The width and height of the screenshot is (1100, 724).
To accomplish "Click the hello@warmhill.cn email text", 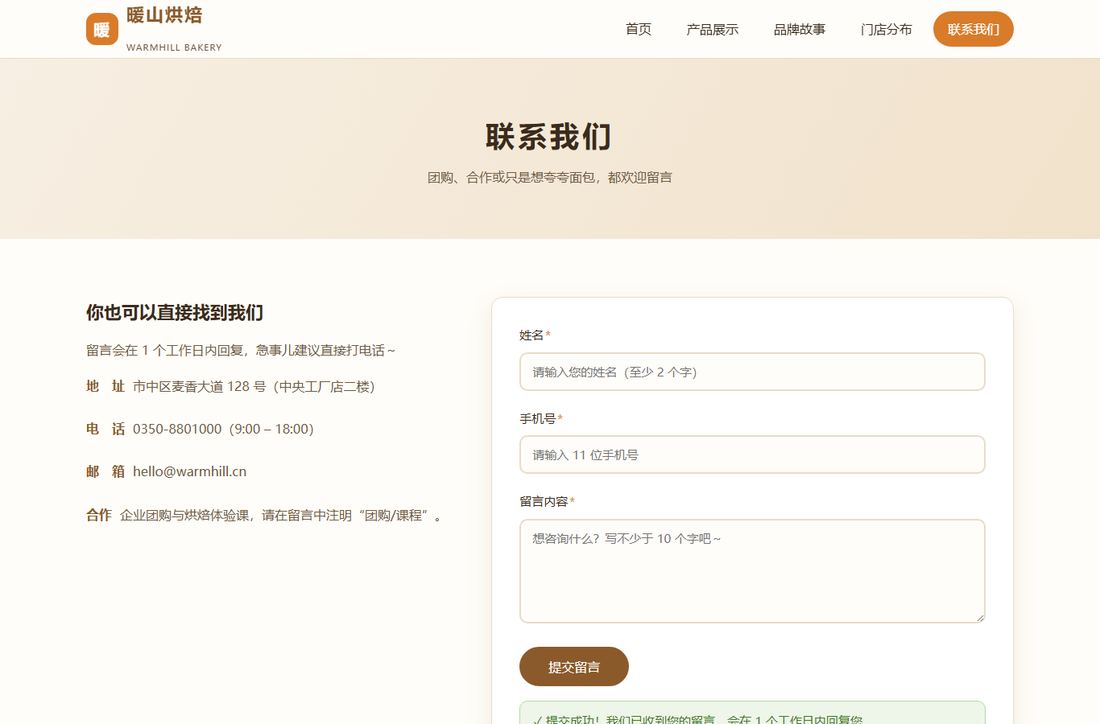I will (189, 471).
